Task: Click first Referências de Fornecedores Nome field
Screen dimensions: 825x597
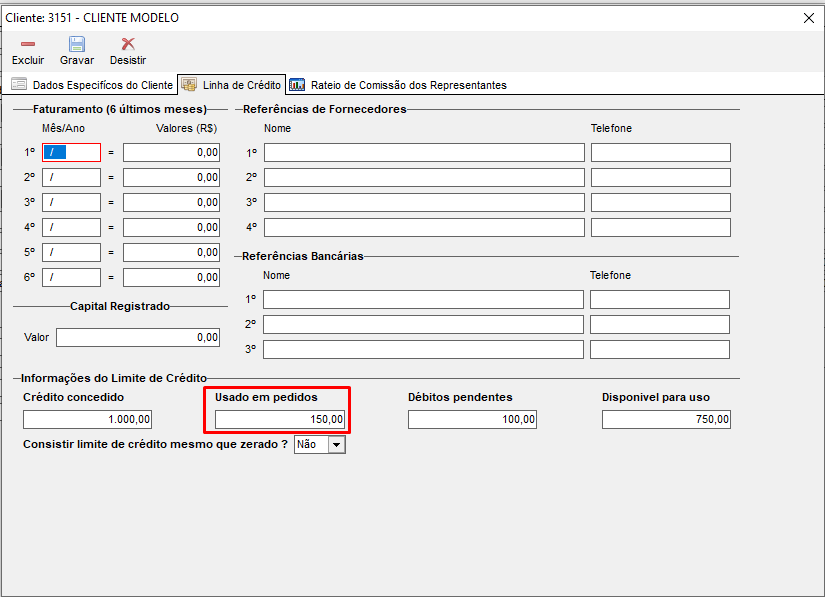Action: click(x=424, y=152)
